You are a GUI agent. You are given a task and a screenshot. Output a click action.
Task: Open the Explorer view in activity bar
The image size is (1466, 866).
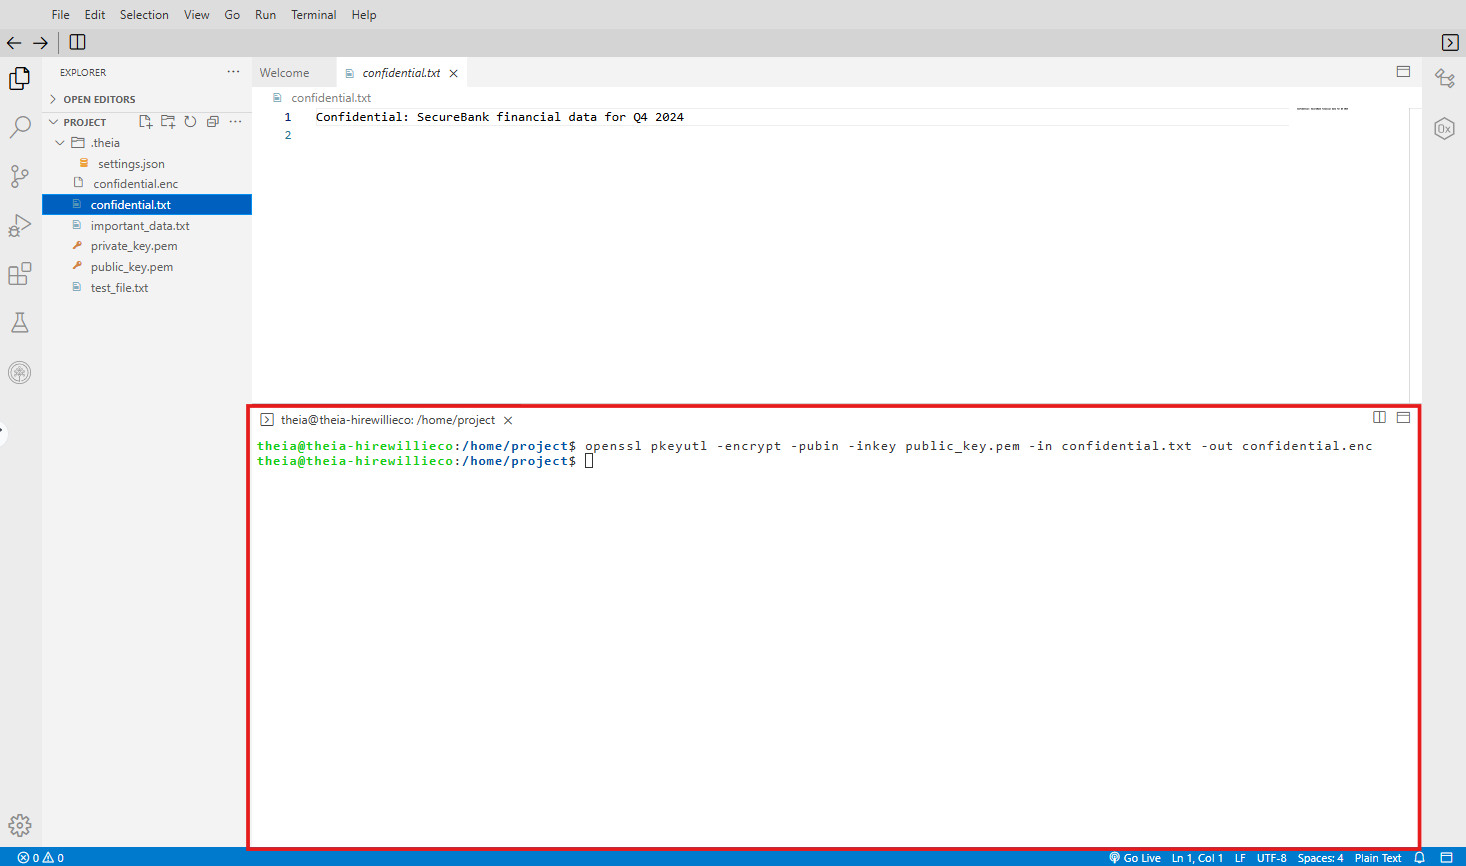tap(20, 78)
